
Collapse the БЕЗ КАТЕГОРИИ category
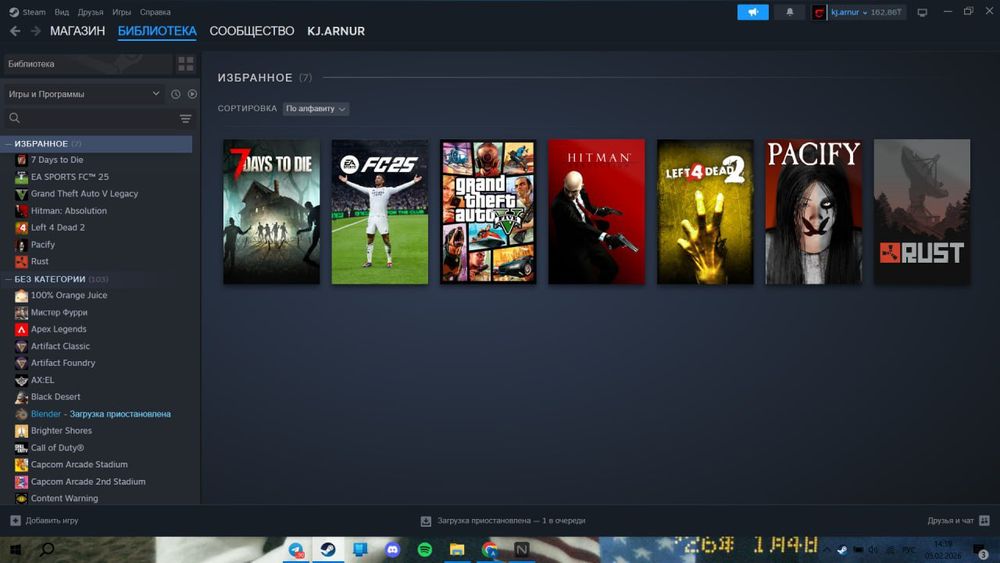(x=9, y=279)
